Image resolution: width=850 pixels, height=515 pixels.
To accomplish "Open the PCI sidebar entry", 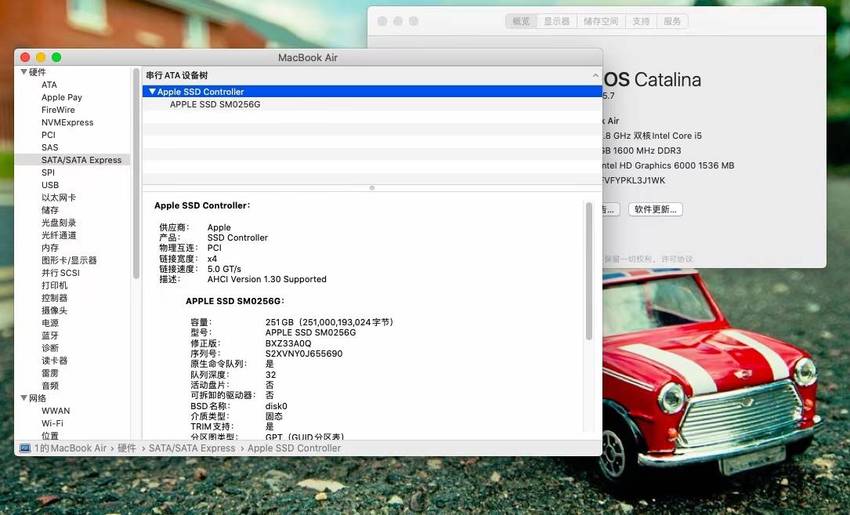I will (x=48, y=135).
